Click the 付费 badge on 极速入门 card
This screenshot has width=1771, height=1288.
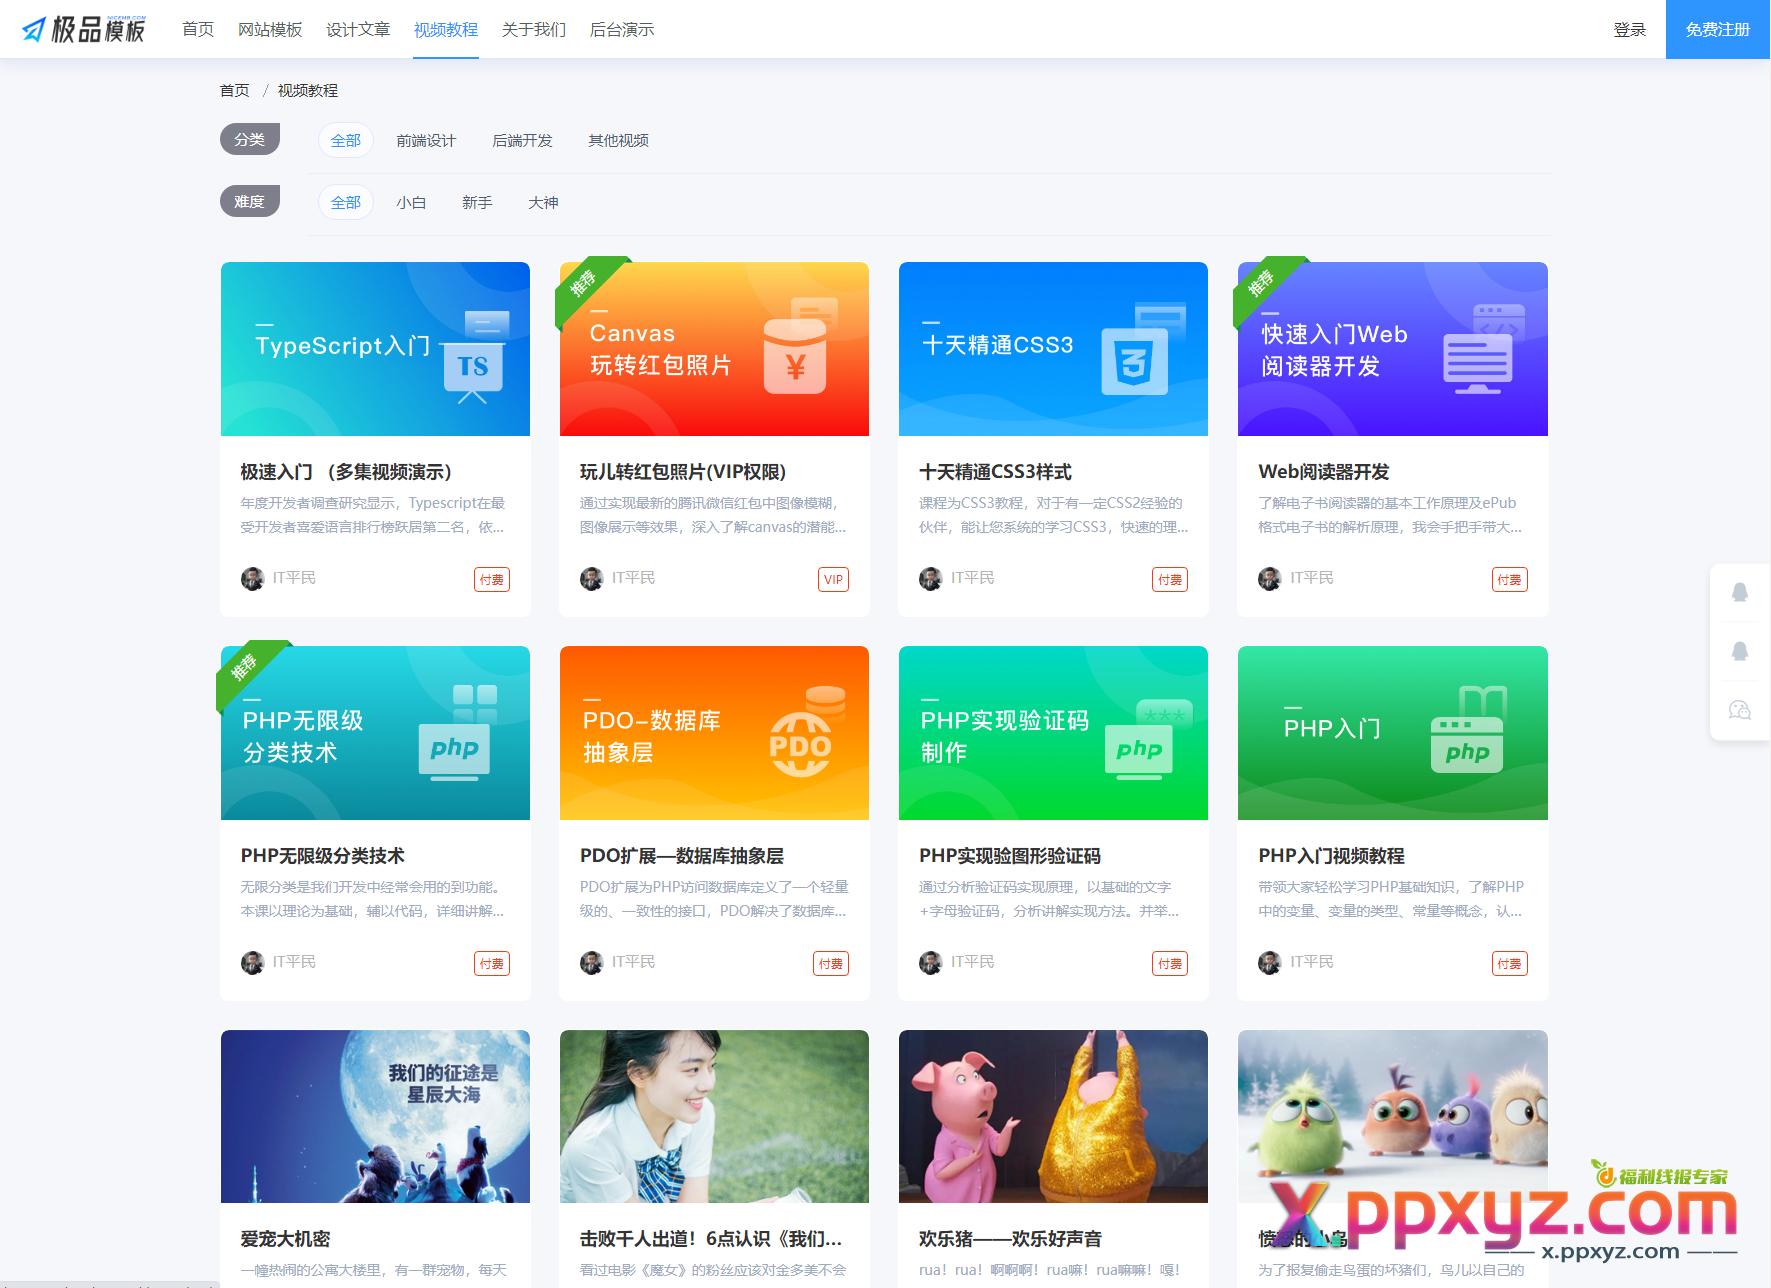coord(491,580)
